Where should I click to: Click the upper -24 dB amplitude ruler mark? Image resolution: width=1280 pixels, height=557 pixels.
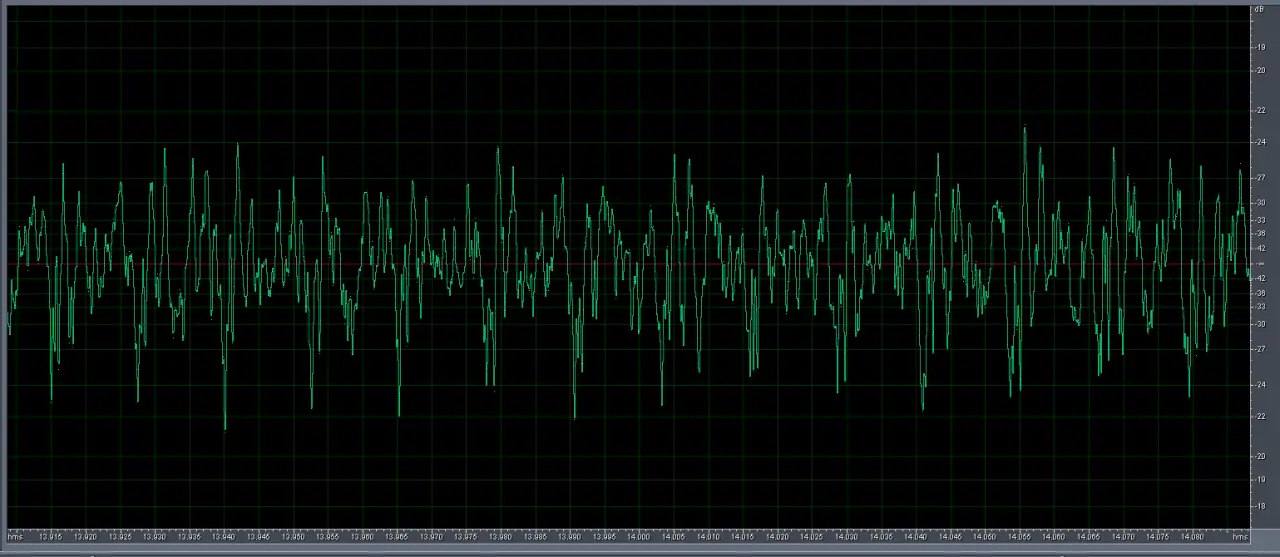pyautogui.click(x=1260, y=142)
